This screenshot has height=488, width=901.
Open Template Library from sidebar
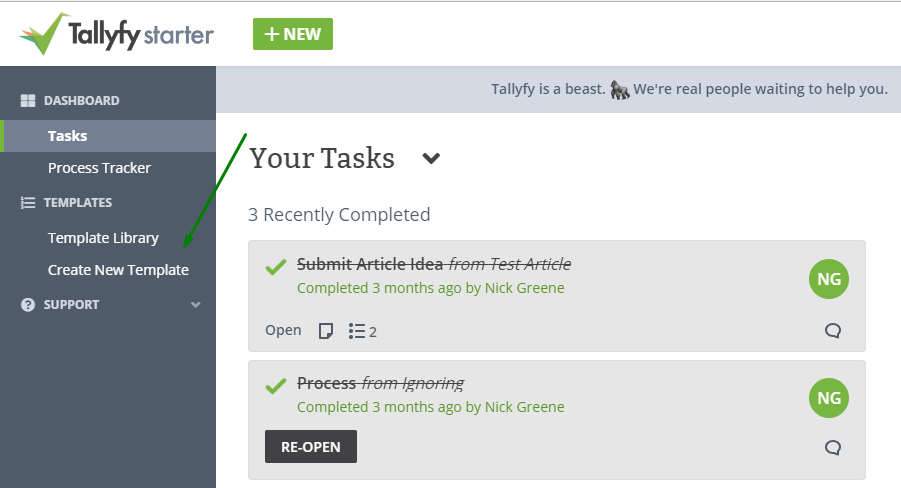pos(103,238)
